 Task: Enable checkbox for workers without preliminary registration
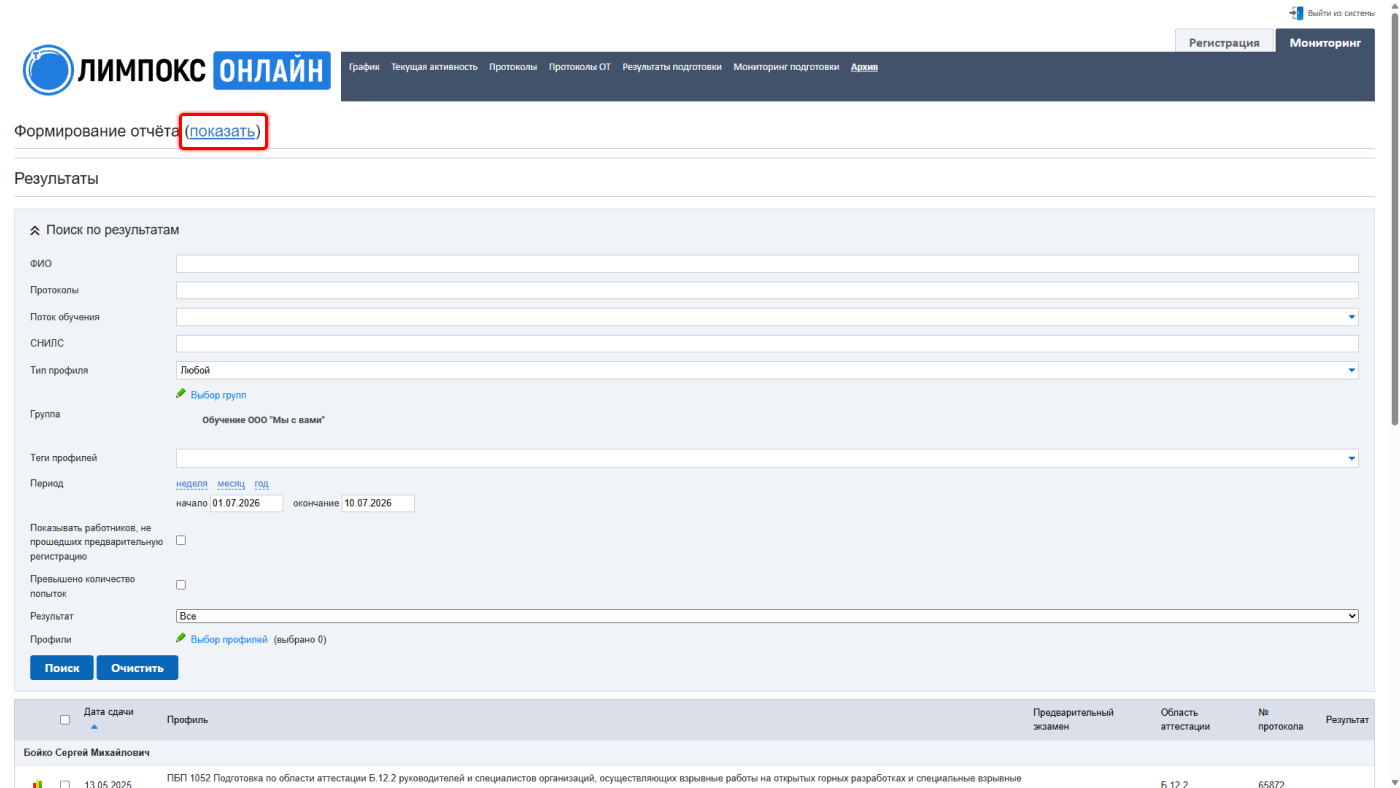point(181,540)
